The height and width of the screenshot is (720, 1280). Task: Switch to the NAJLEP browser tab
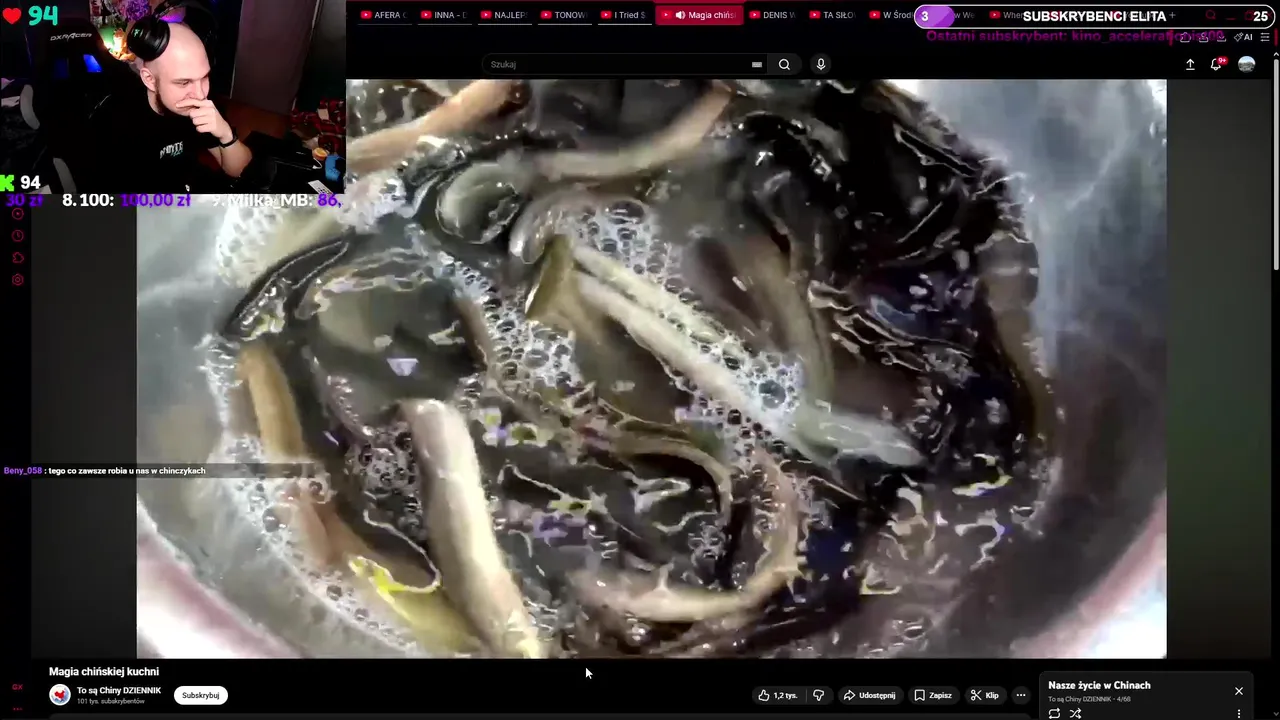point(503,15)
